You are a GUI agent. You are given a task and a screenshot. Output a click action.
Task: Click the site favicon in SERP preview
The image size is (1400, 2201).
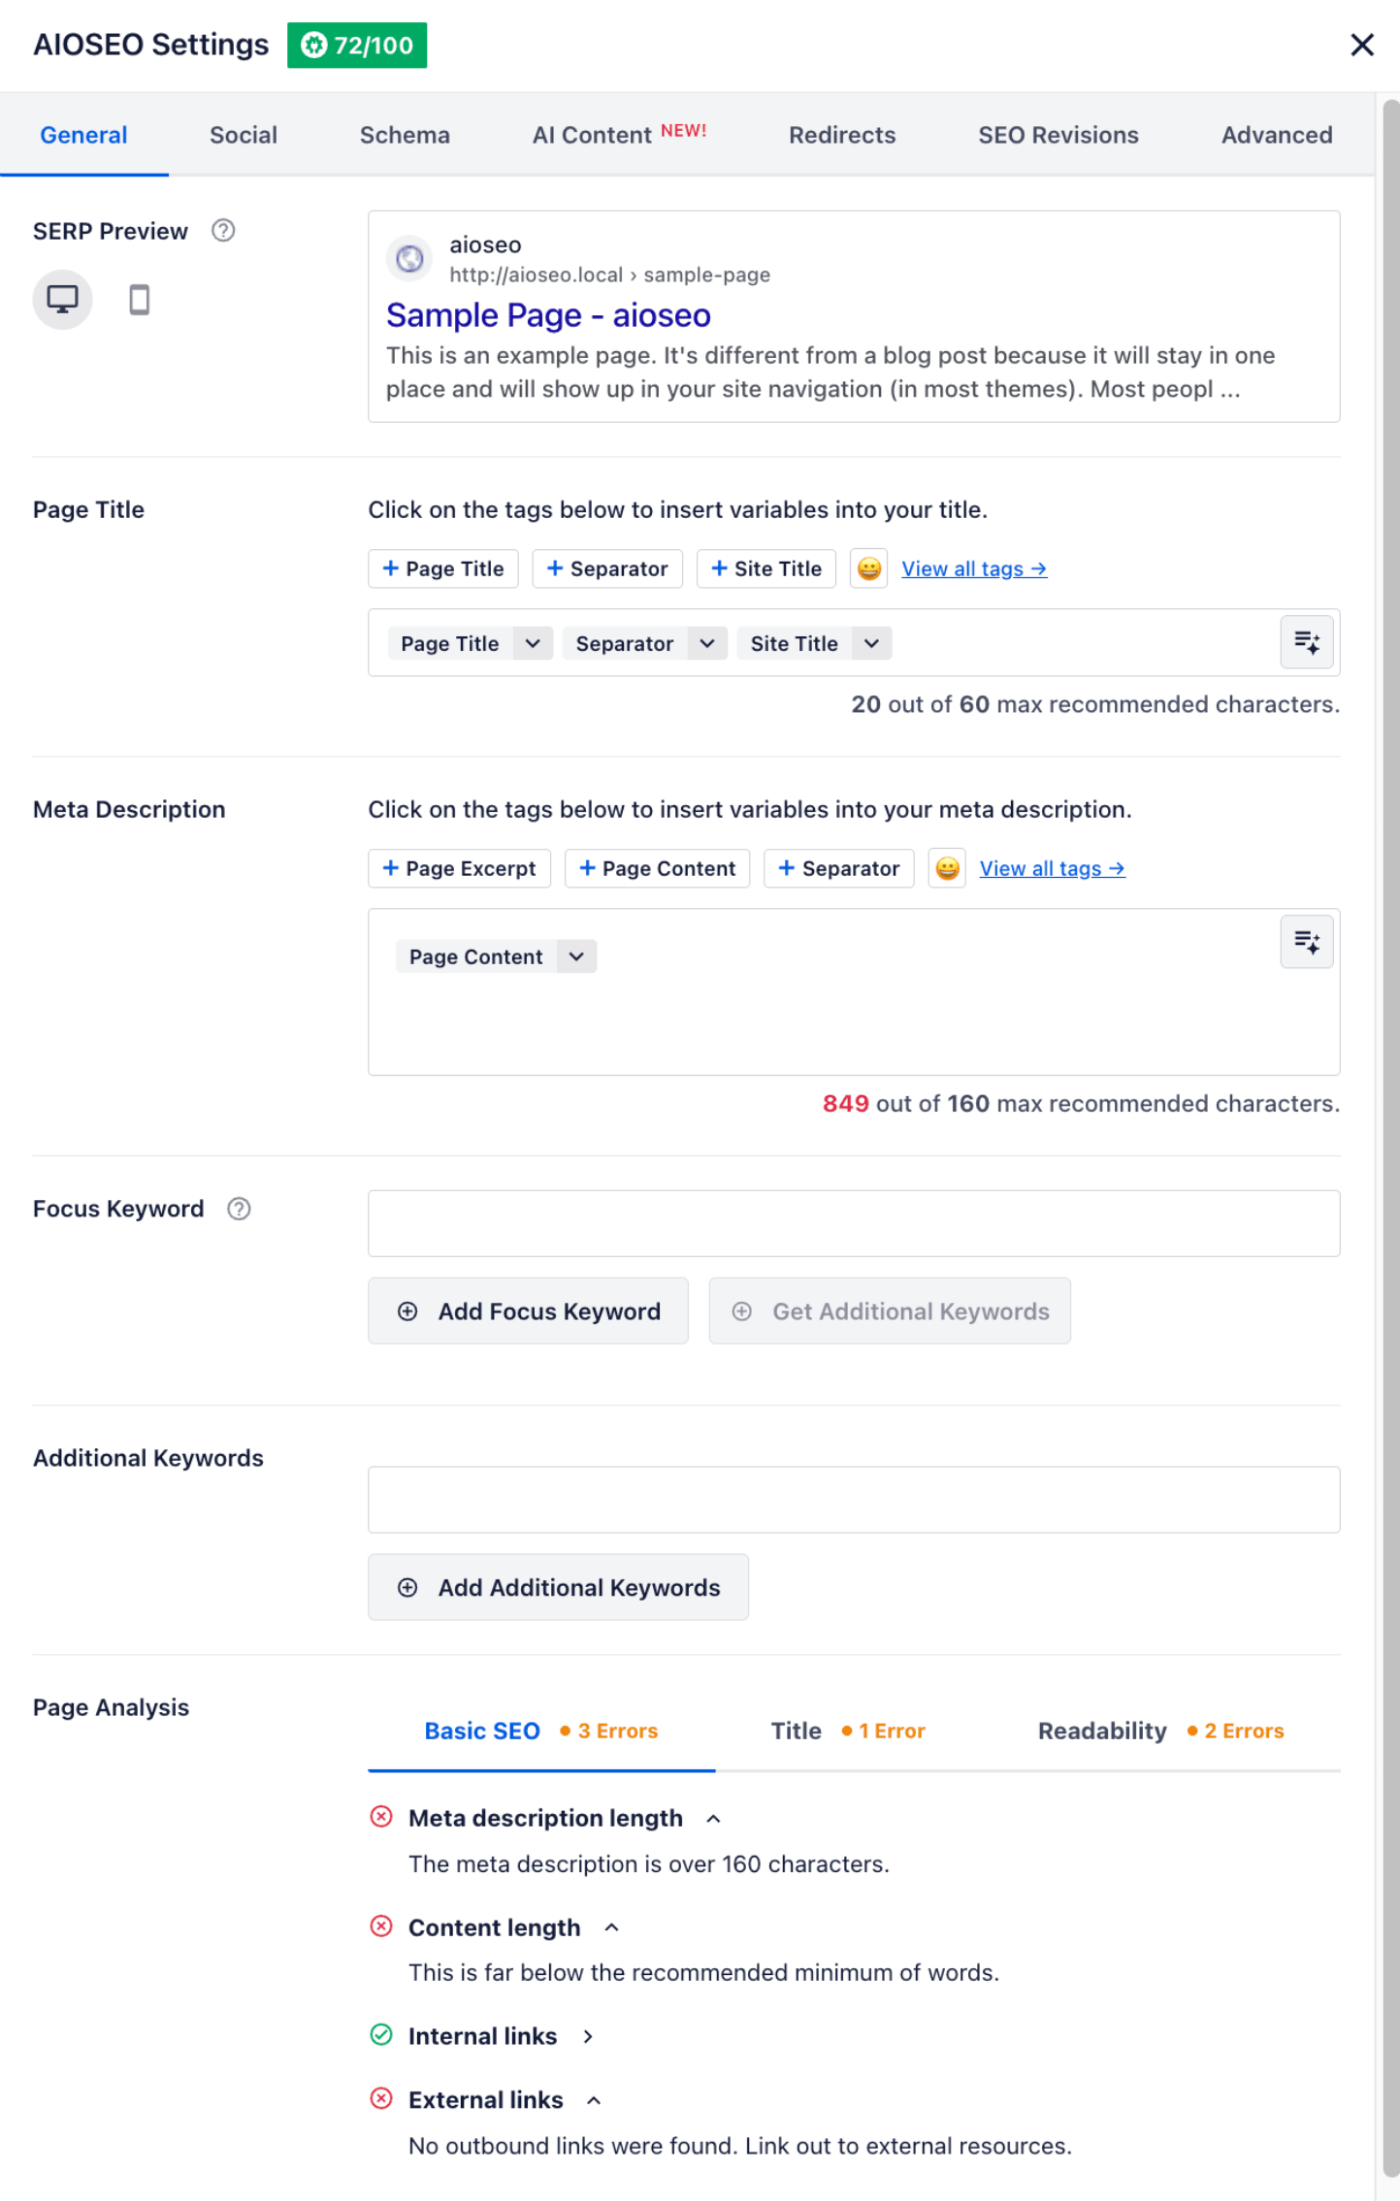coord(409,259)
